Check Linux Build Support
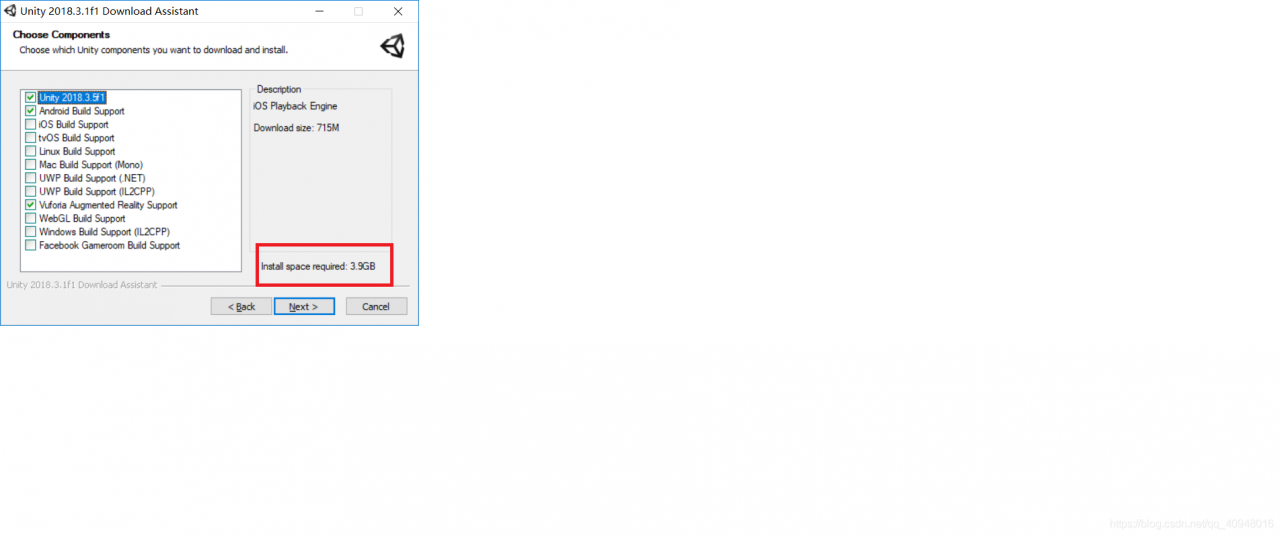Image resolution: width=1280 pixels, height=536 pixels. 31,151
